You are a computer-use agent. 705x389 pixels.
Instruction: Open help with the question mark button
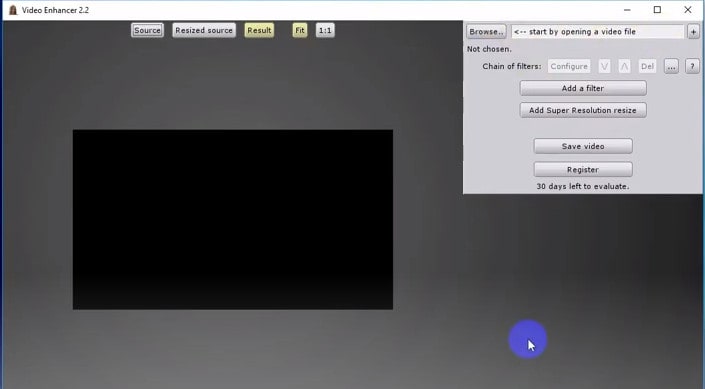692,66
